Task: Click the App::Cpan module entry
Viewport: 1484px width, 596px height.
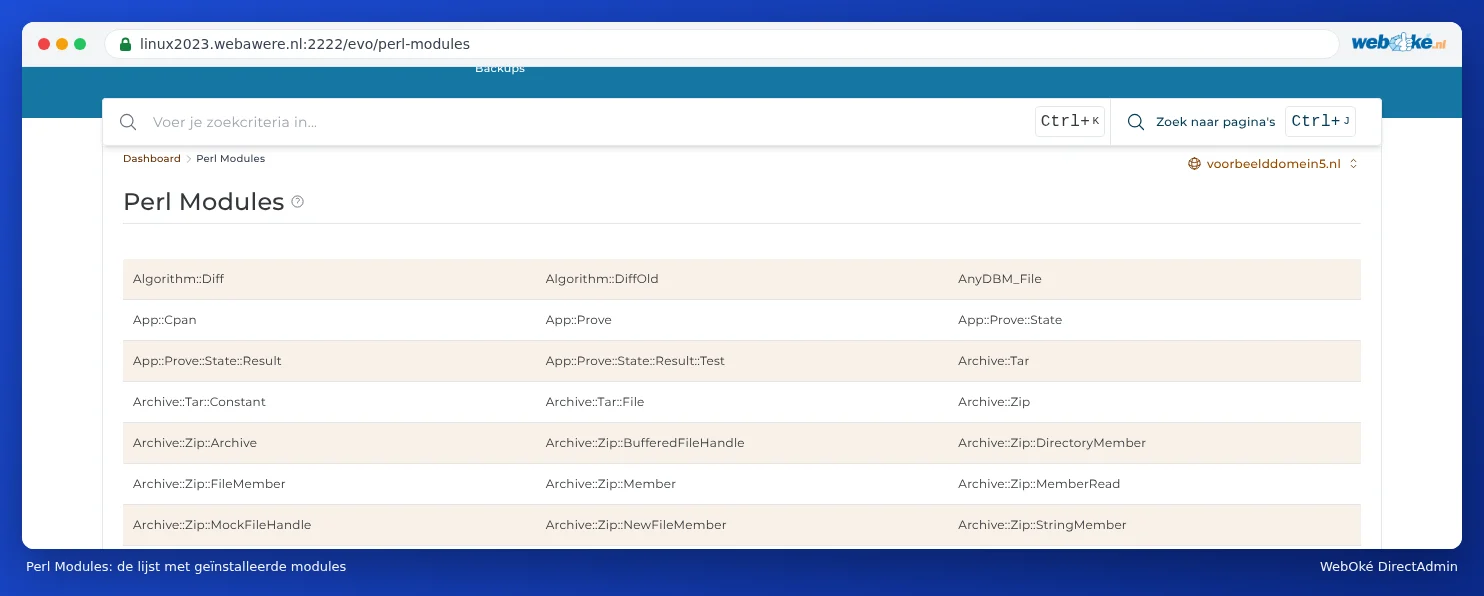Action: tap(165, 320)
